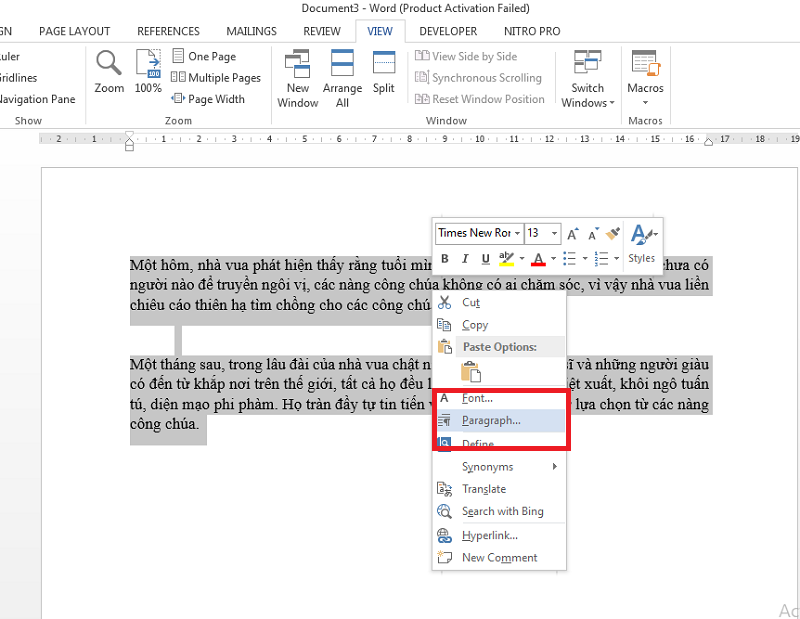The image size is (800, 619).
Task: Toggle Italic in the mini toolbar
Action: point(465,259)
